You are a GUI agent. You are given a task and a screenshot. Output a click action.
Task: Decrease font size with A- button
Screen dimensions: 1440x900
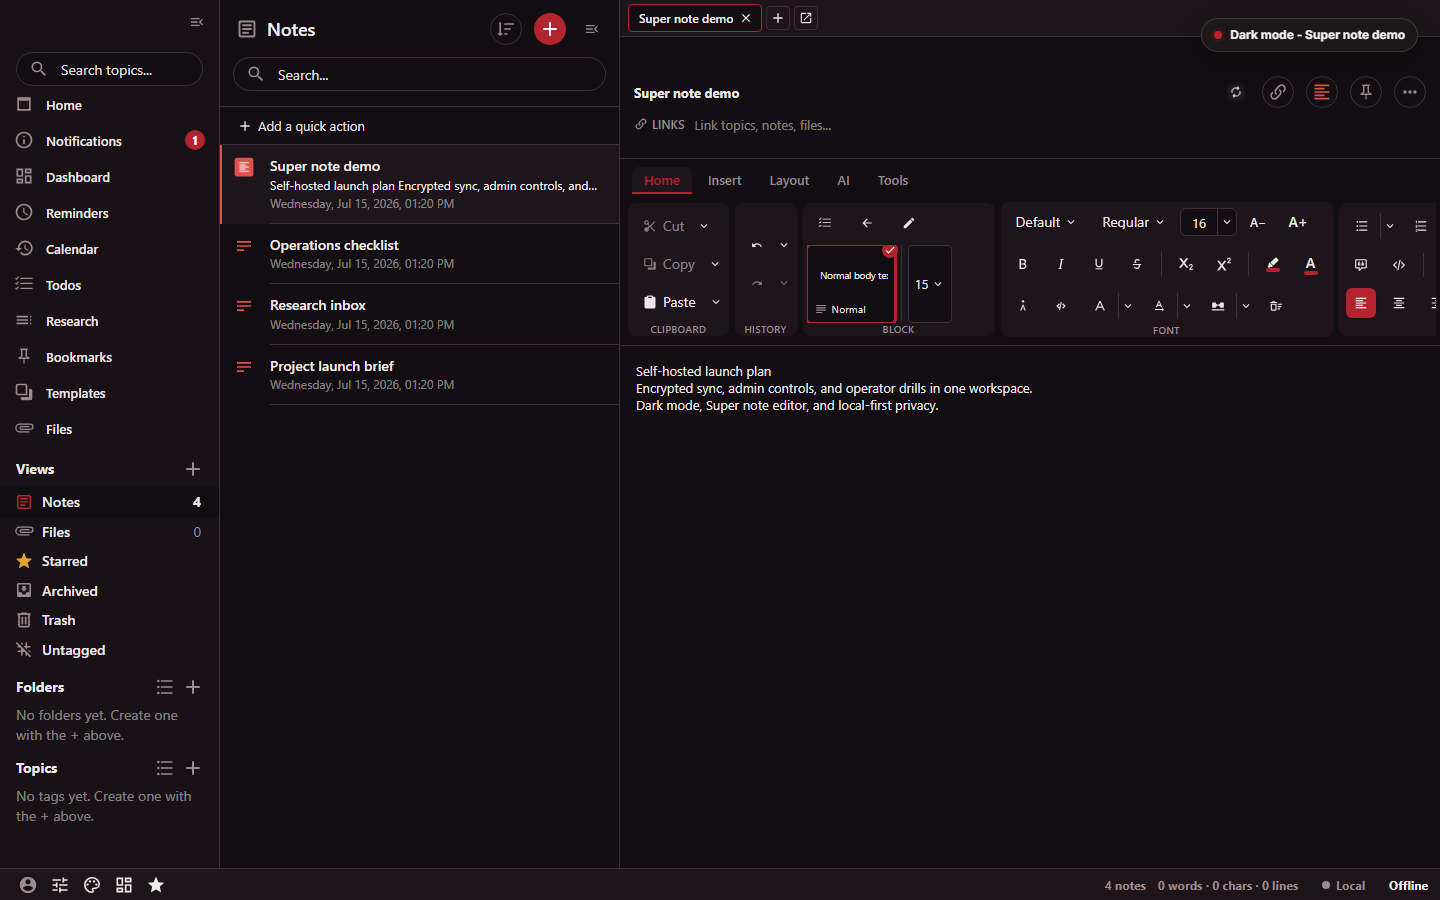1258,222
